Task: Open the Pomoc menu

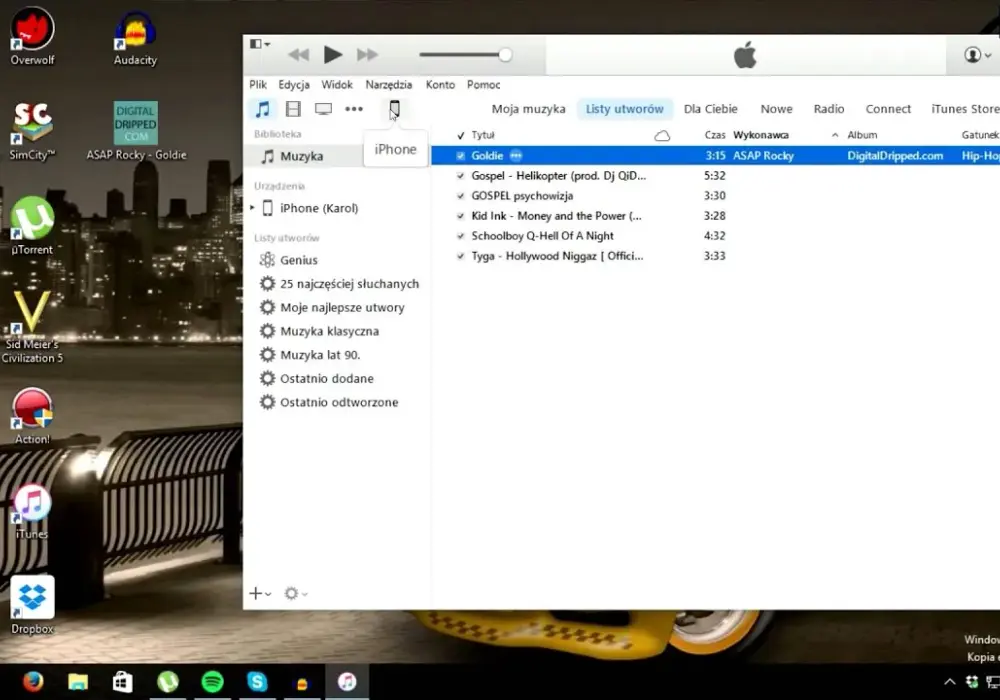Action: [483, 84]
